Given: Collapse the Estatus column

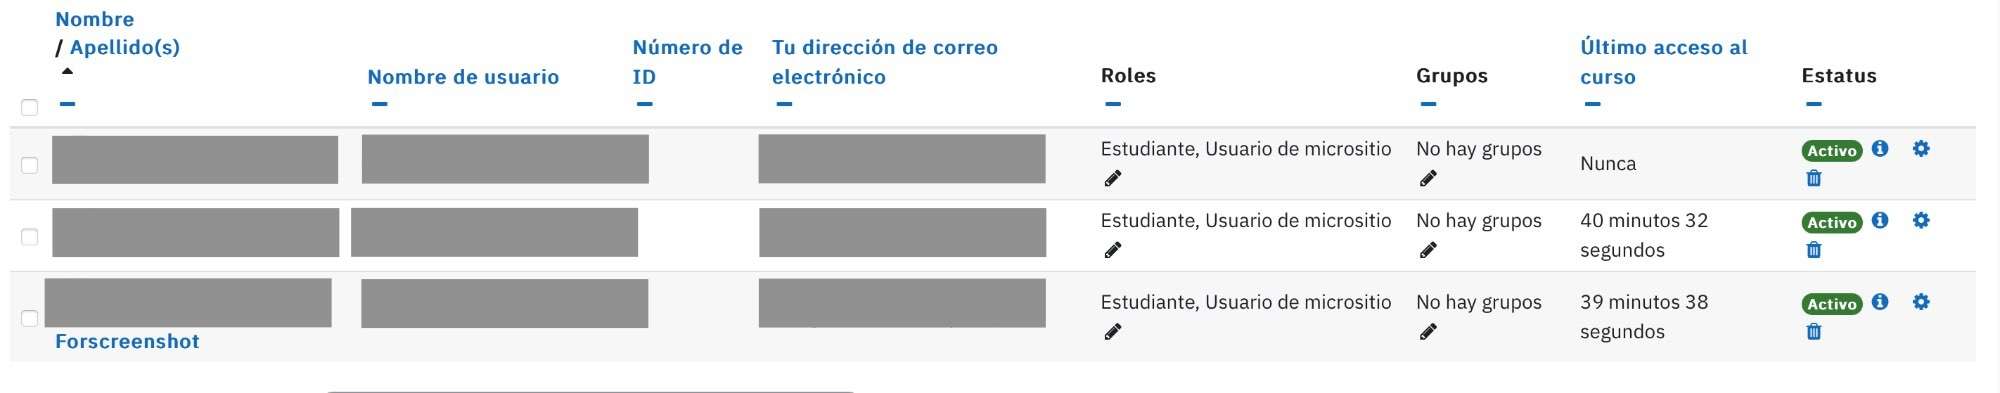Looking at the screenshot, I should [1814, 104].
